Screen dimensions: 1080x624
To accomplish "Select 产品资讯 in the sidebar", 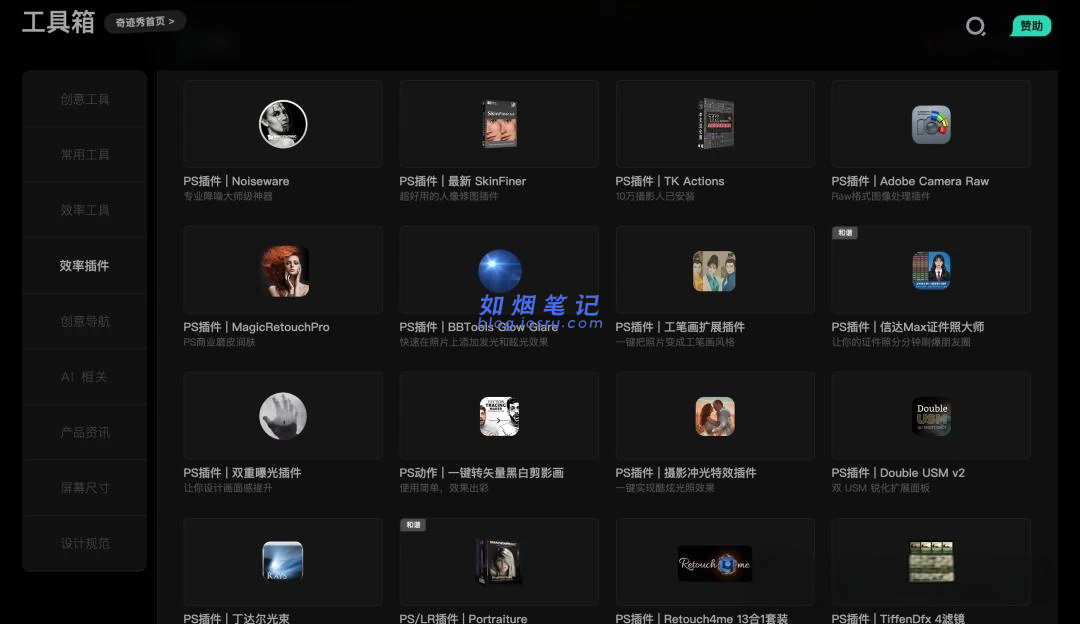I will coord(85,433).
